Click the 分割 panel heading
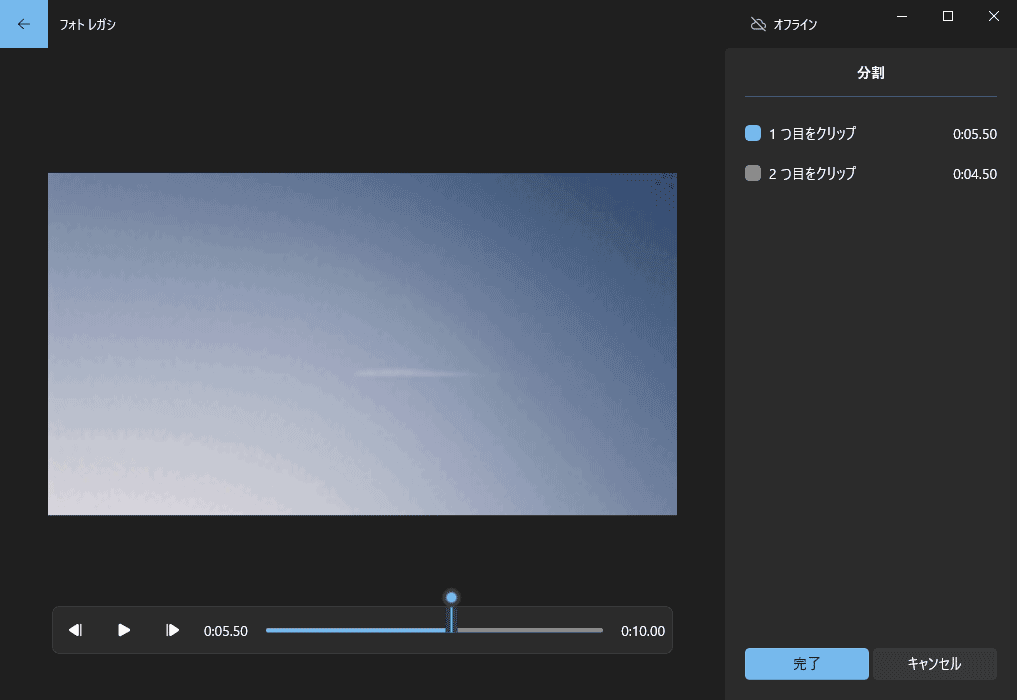The width and height of the screenshot is (1017, 700). [x=870, y=73]
